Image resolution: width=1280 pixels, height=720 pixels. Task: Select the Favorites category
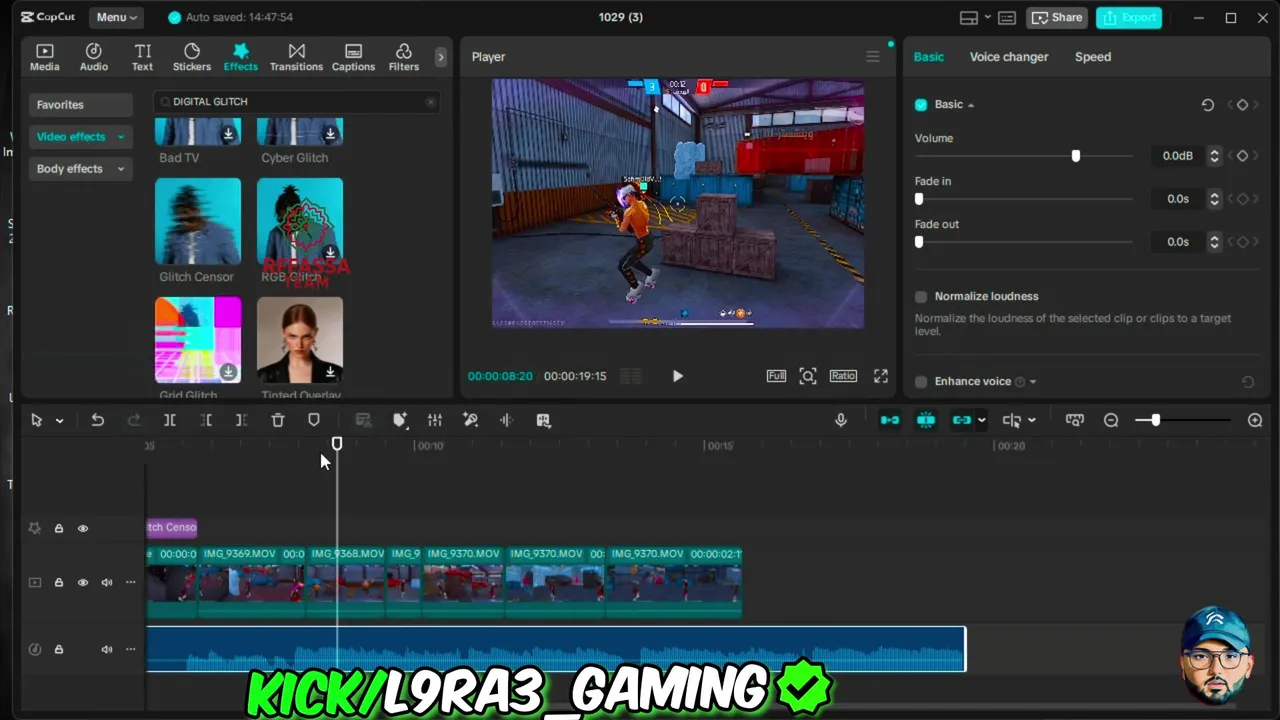(80, 105)
